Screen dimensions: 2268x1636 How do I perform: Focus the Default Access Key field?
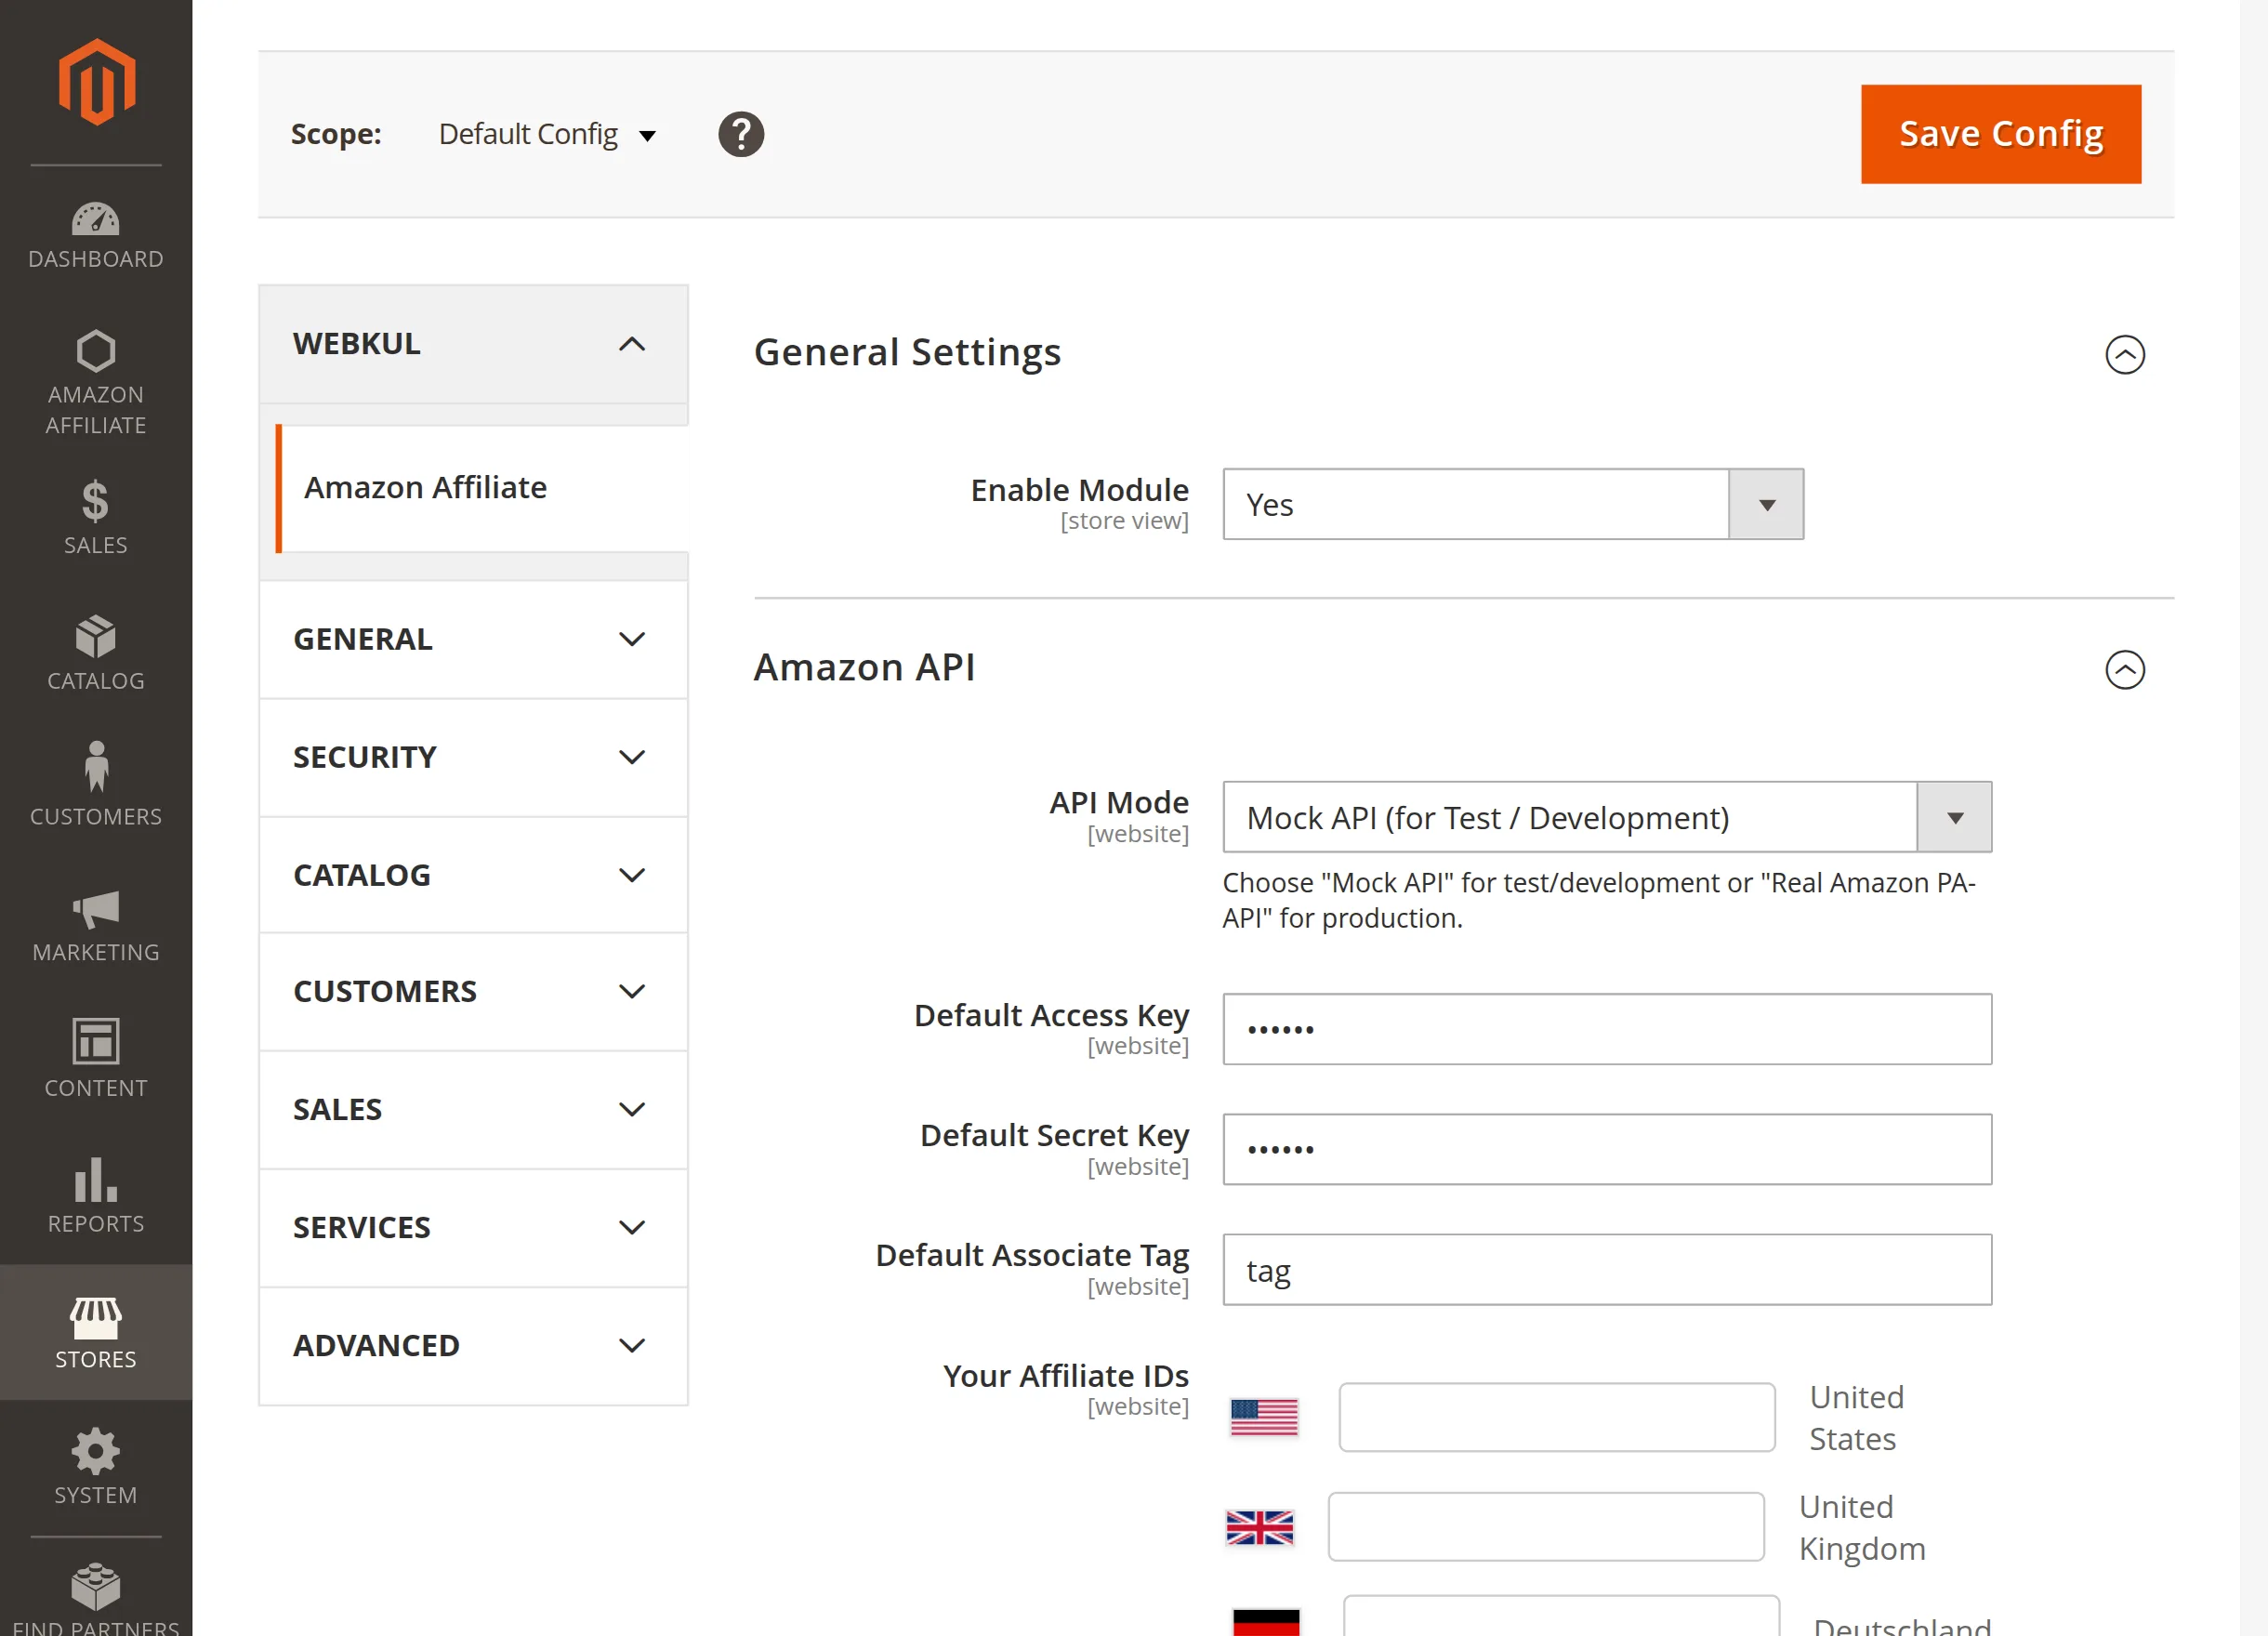point(1607,1029)
